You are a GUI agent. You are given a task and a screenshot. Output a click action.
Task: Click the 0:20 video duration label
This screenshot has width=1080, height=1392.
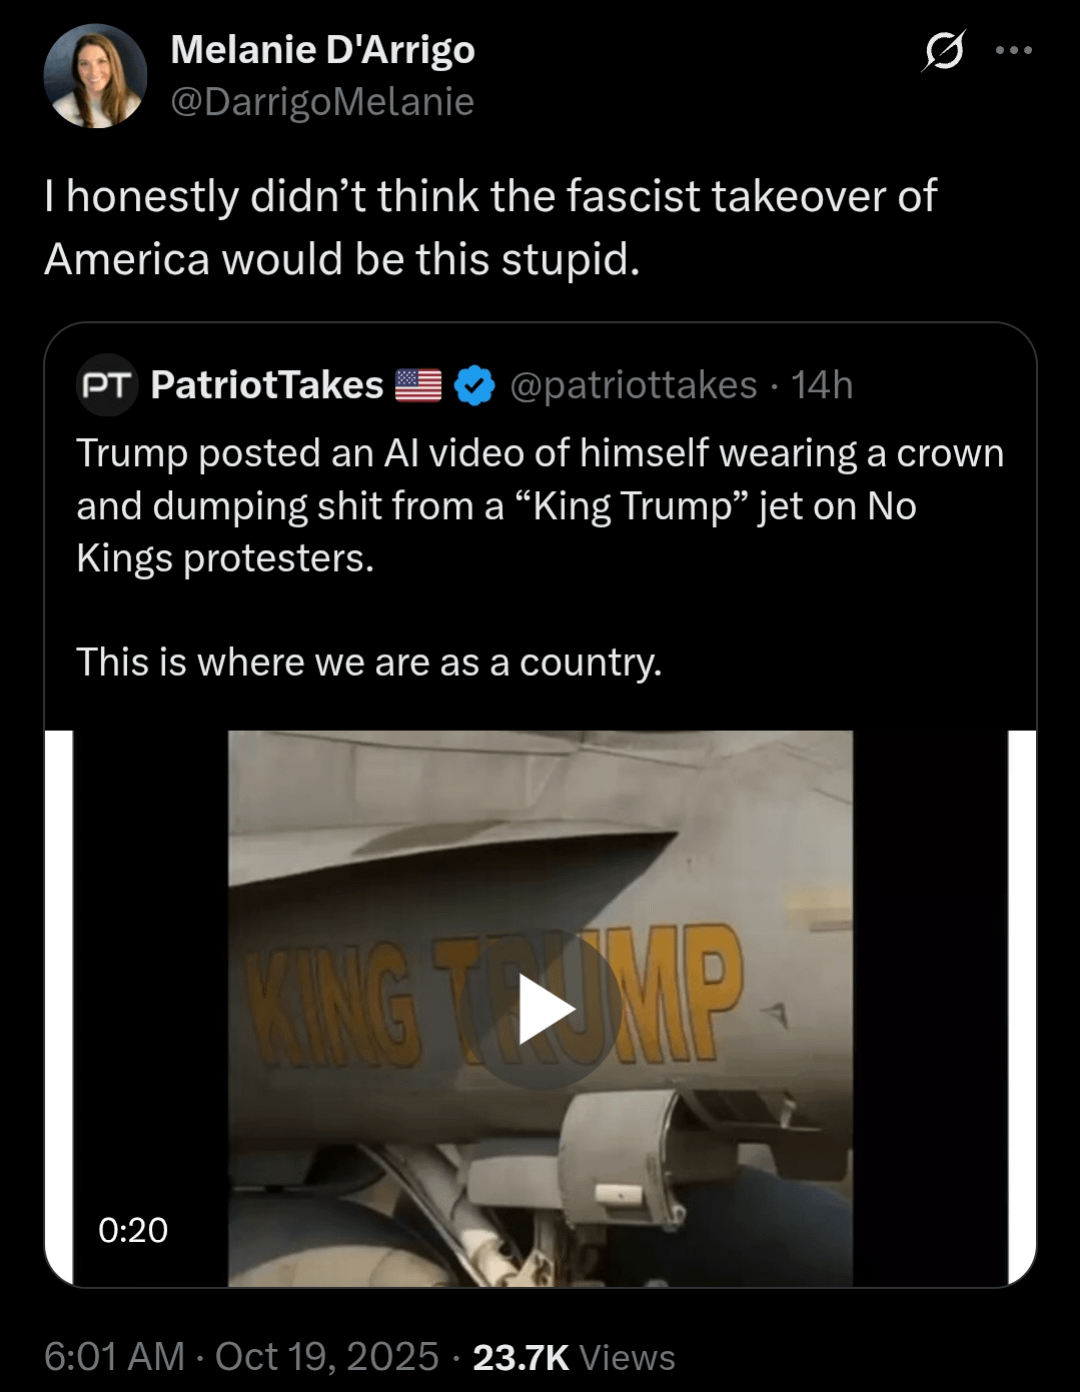tap(133, 1230)
